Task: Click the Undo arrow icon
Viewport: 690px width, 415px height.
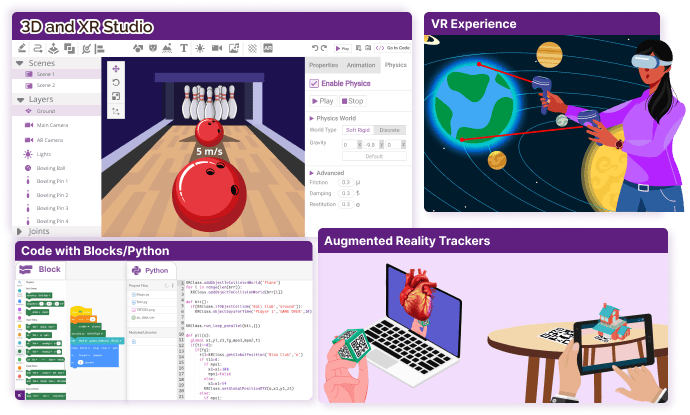Action: coord(314,48)
